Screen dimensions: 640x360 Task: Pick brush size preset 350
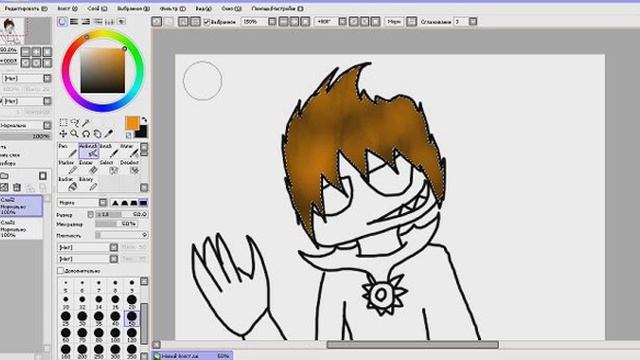coord(131,351)
